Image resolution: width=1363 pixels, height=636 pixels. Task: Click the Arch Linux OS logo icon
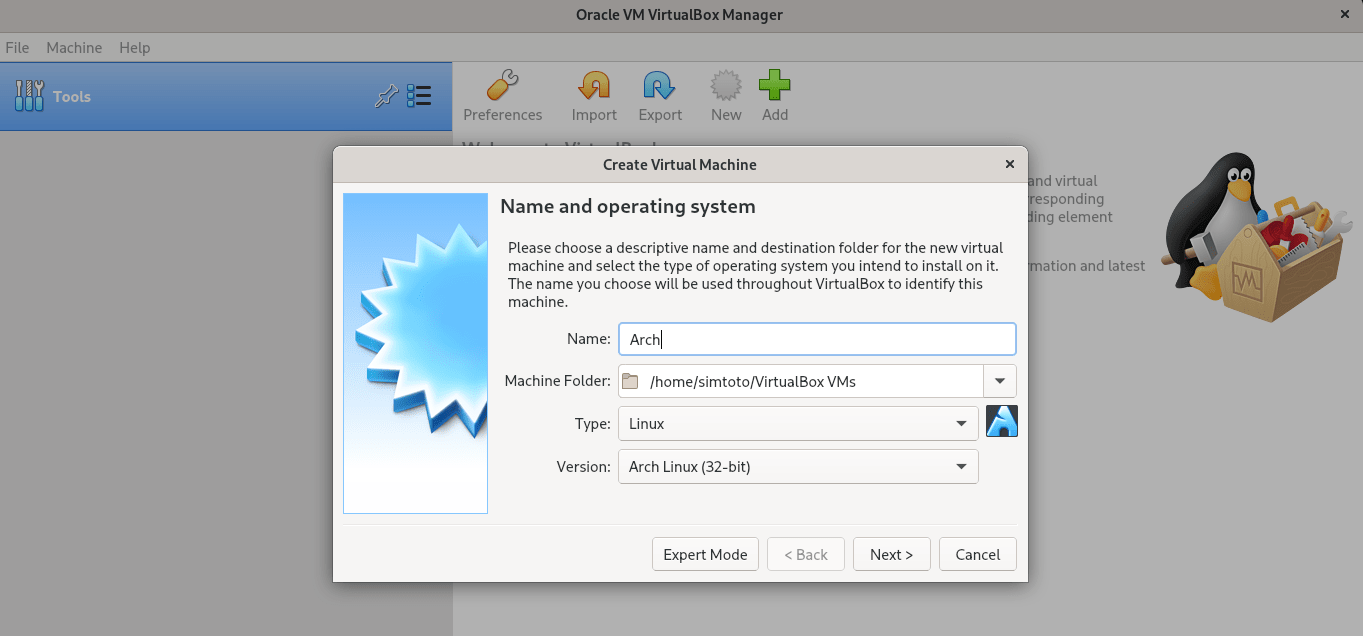[x=1001, y=422]
